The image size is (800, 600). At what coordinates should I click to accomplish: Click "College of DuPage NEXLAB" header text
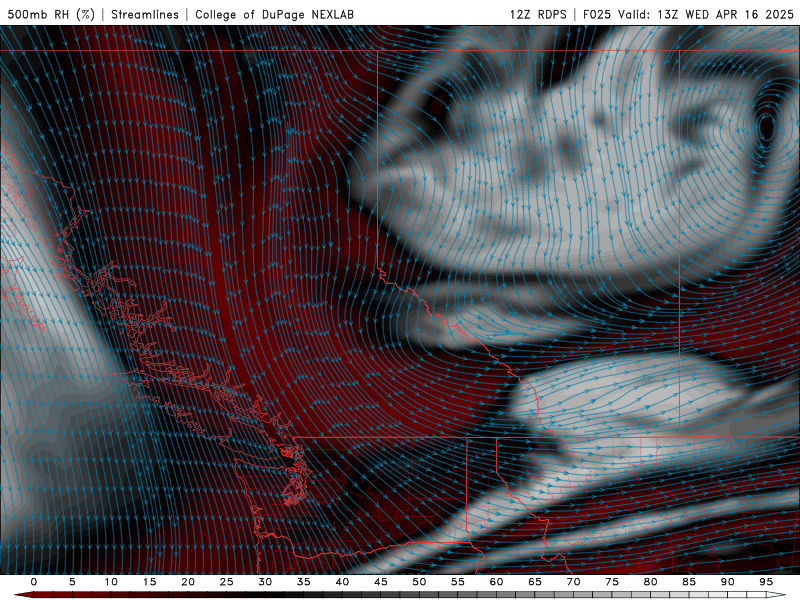tap(274, 14)
